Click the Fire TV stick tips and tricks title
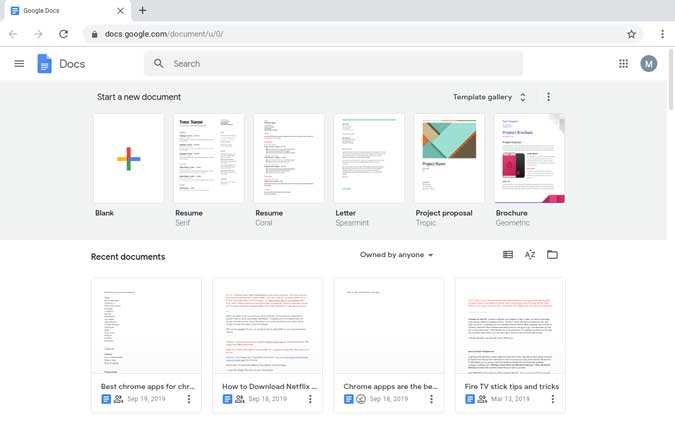 point(512,386)
